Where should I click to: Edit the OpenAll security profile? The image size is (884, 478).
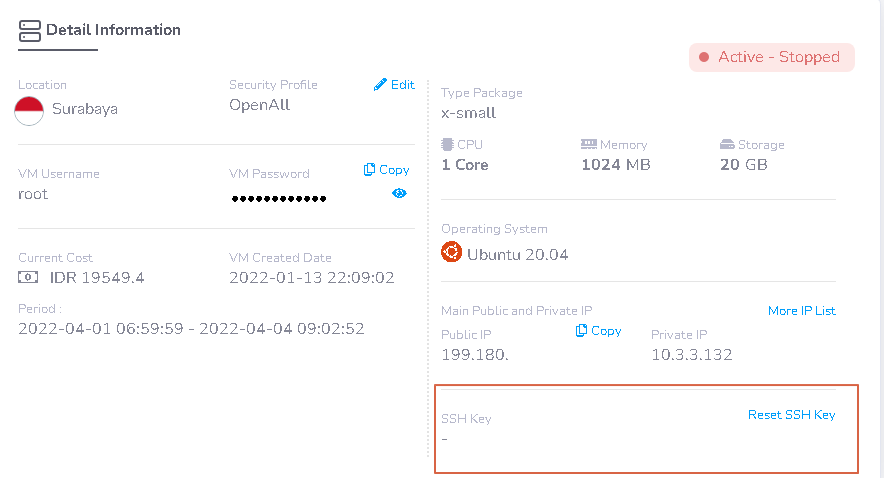click(x=394, y=85)
